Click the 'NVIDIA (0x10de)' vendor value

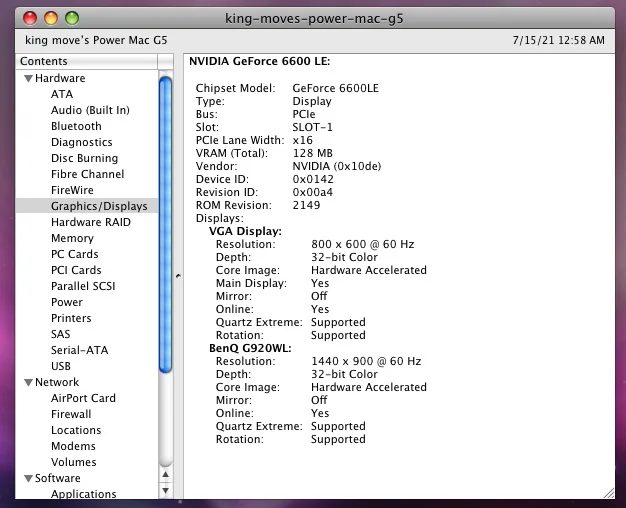coord(337,166)
